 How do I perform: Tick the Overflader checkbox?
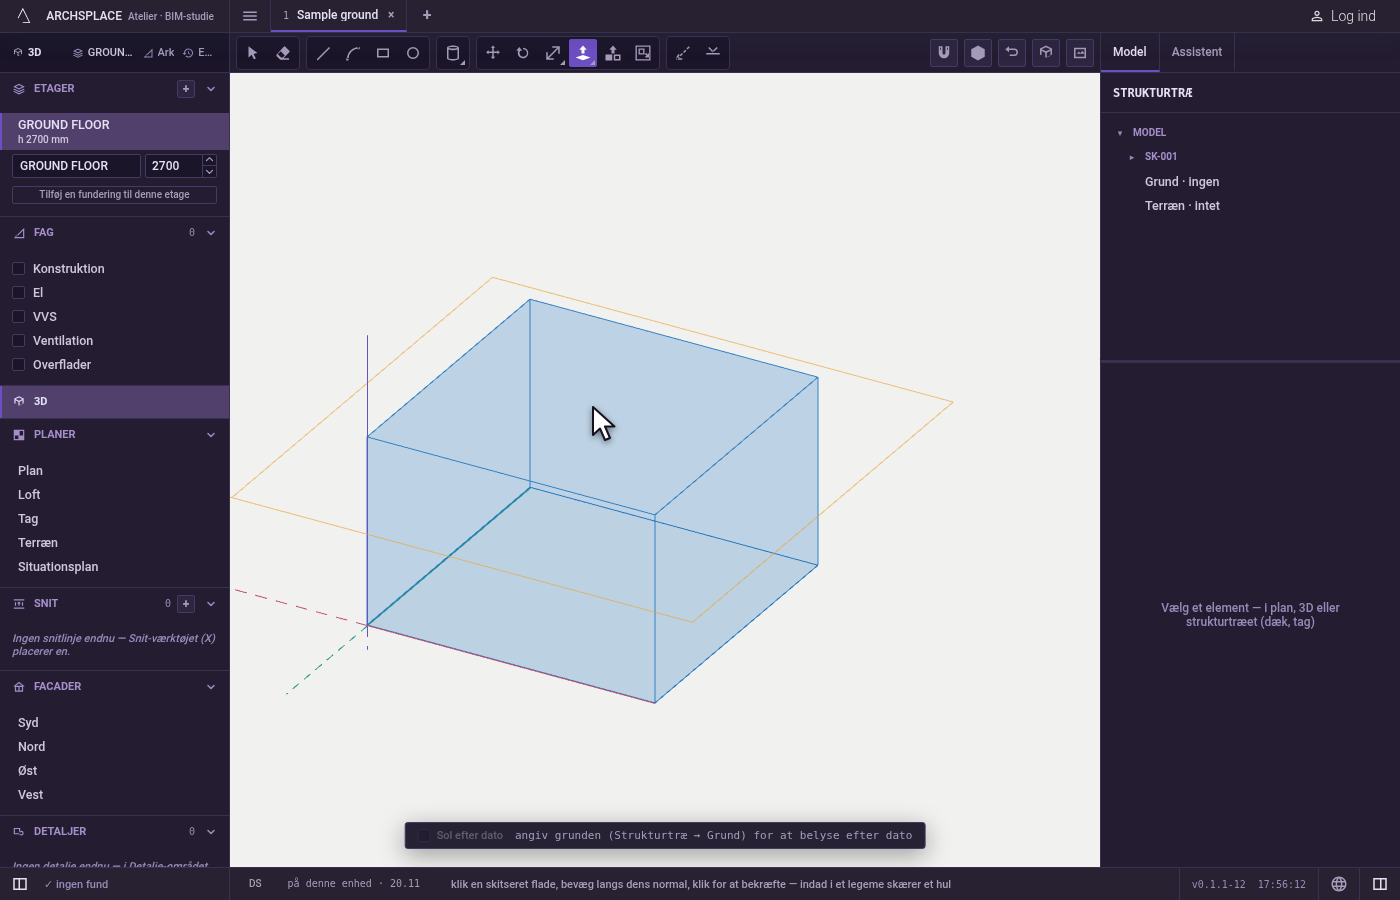click(18, 365)
